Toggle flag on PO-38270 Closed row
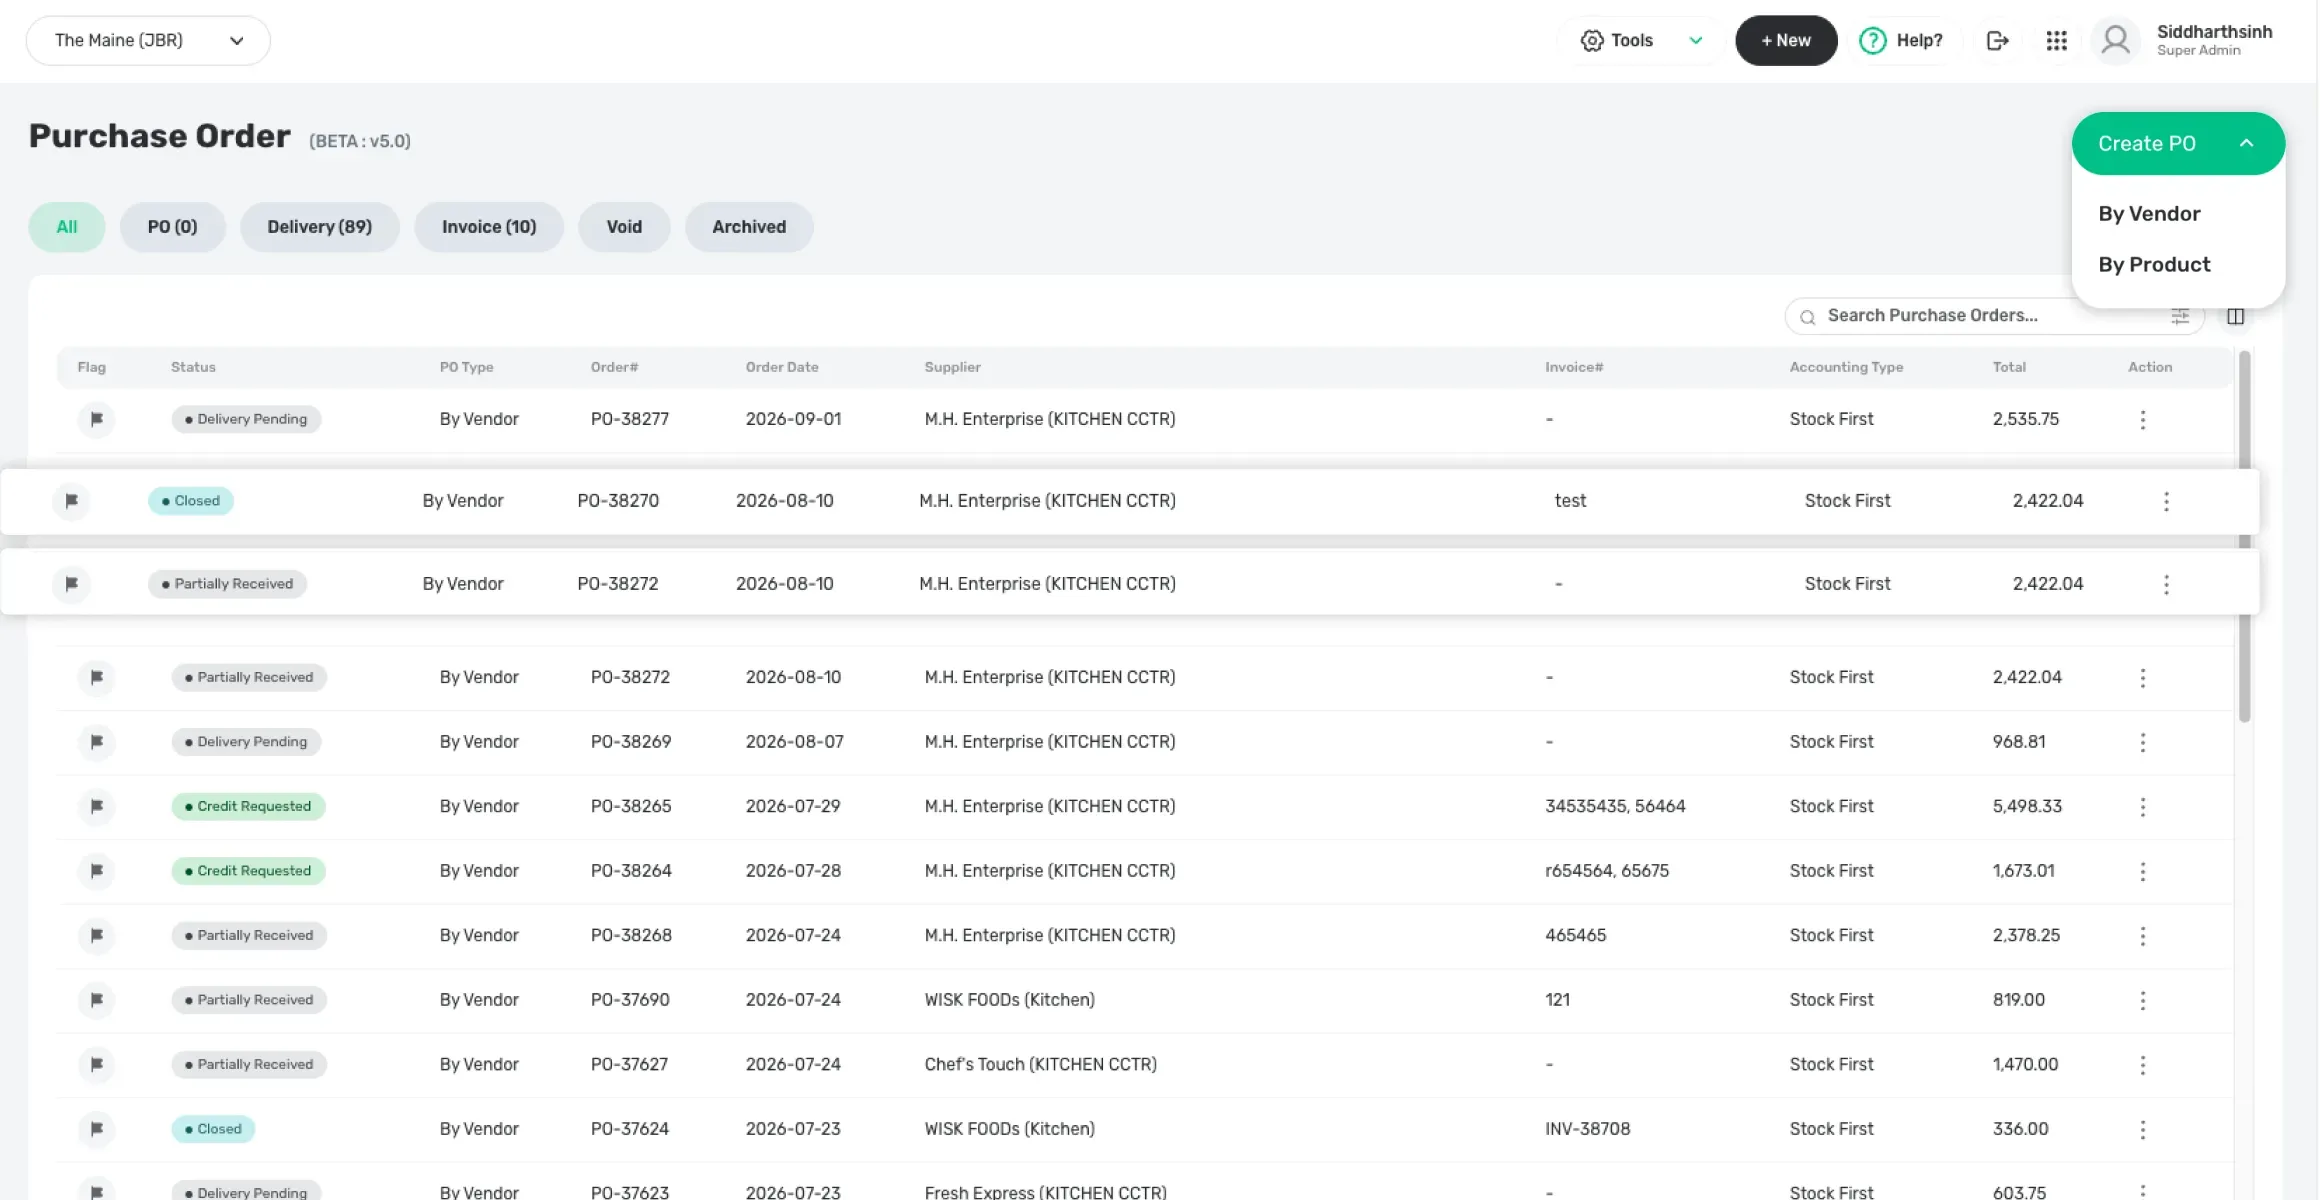The height and width of the screenshot is (1200, 2320). click(x=71, y=501)
